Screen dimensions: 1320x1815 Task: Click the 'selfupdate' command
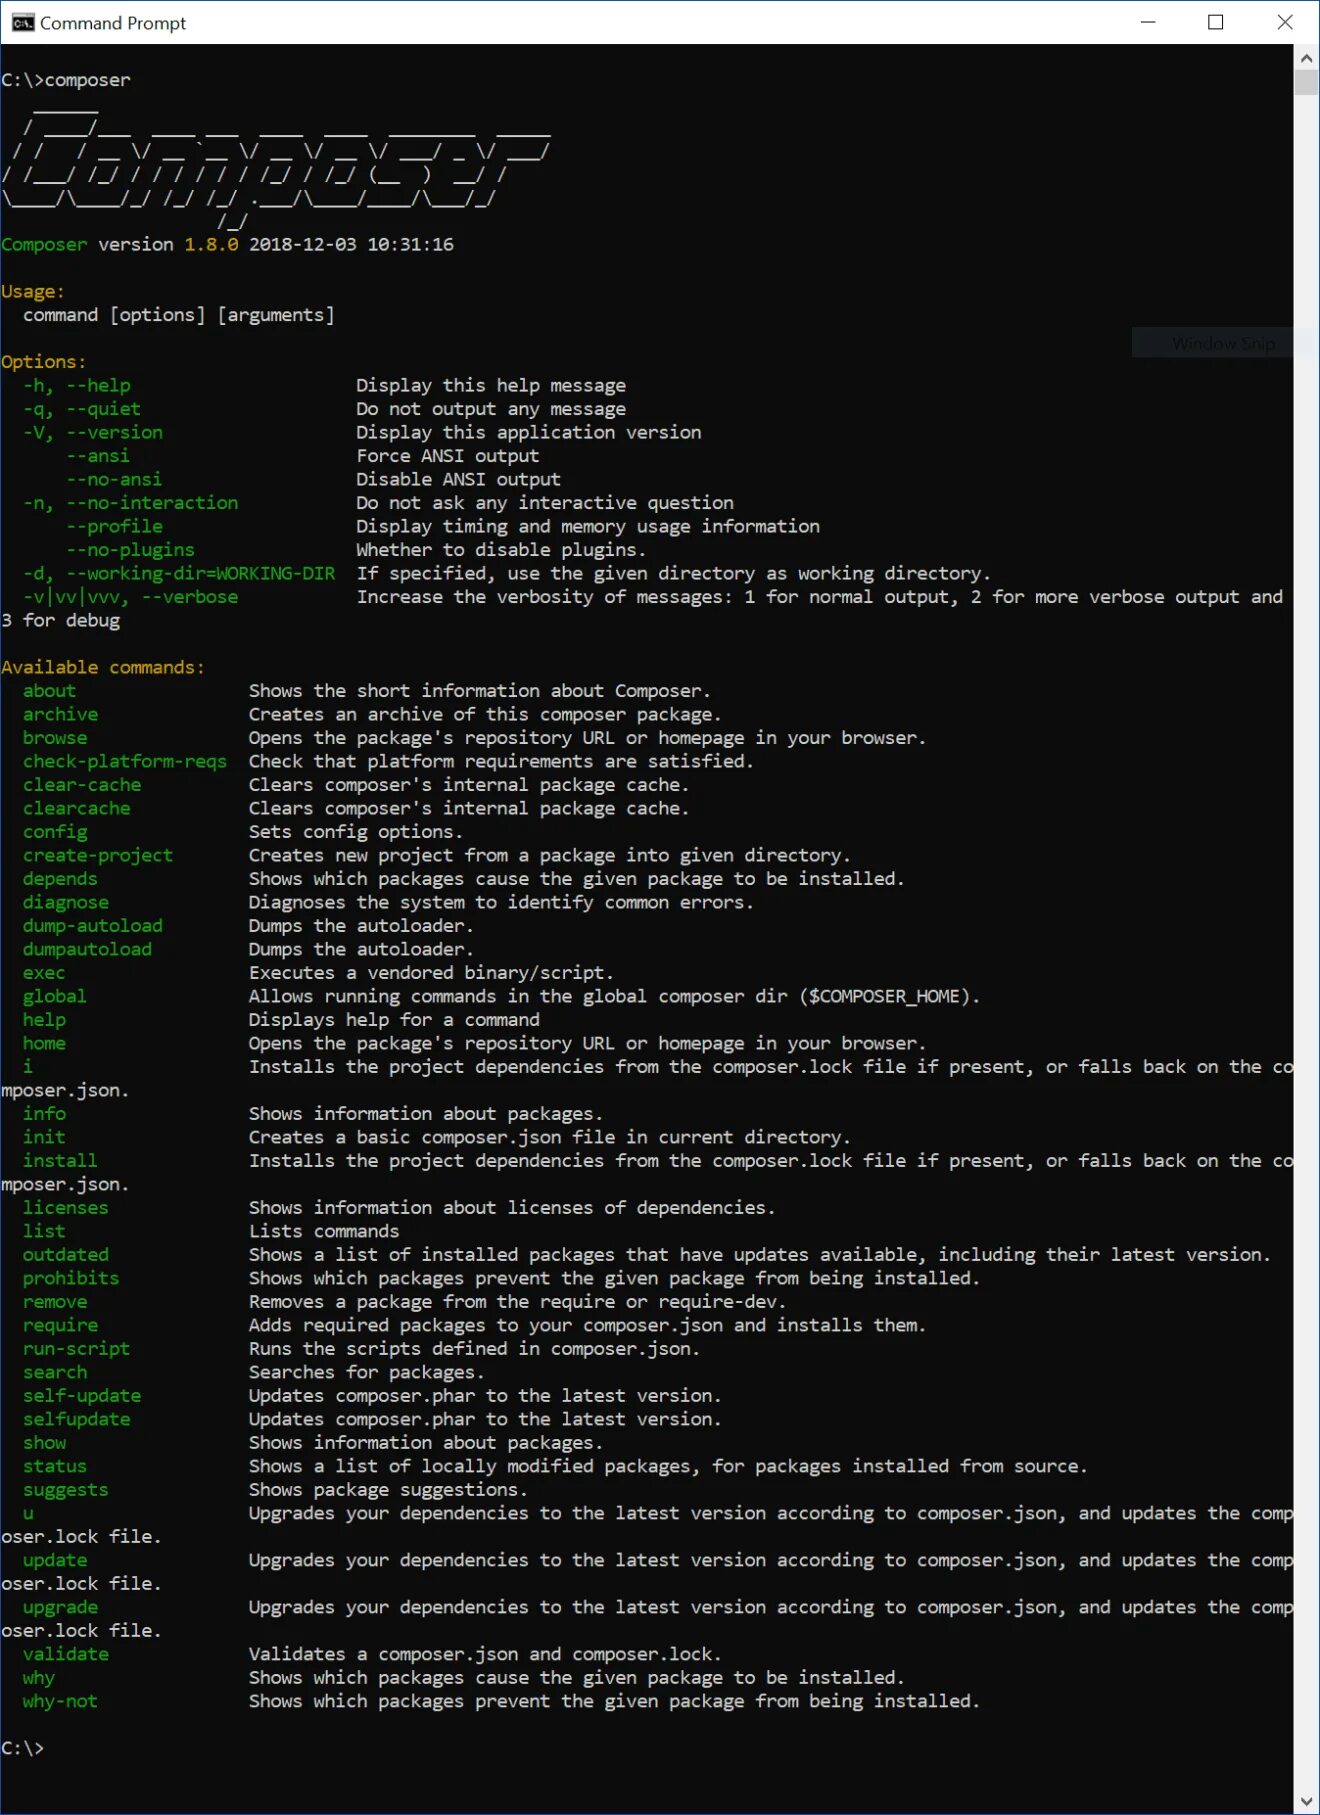(x=77, y=1419)
